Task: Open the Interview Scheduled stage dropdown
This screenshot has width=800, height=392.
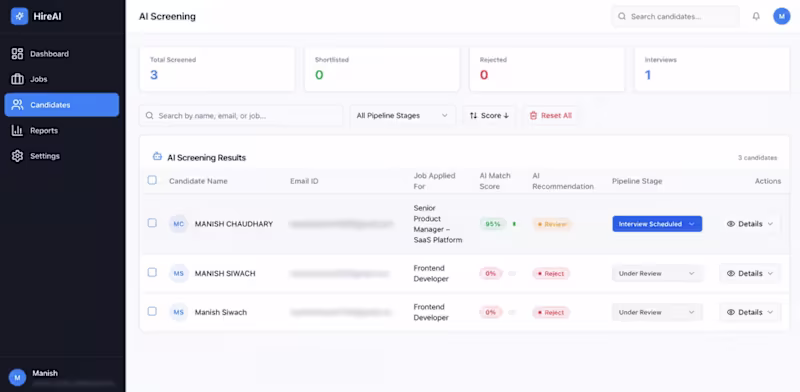Action: pyautogui.click(x=657, y=224)
